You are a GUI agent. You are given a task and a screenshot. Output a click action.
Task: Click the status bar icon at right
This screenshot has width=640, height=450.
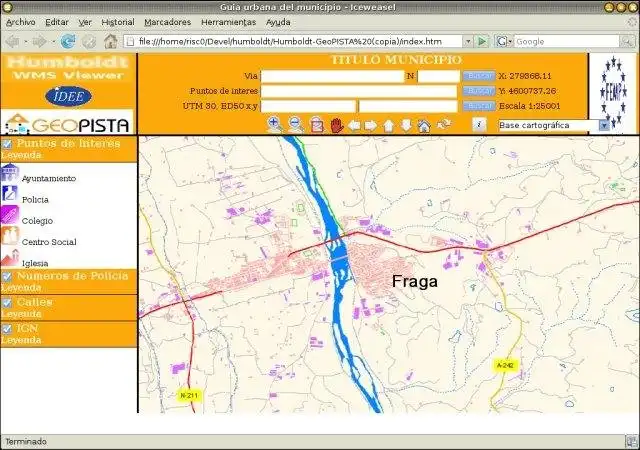click(631, 441)
